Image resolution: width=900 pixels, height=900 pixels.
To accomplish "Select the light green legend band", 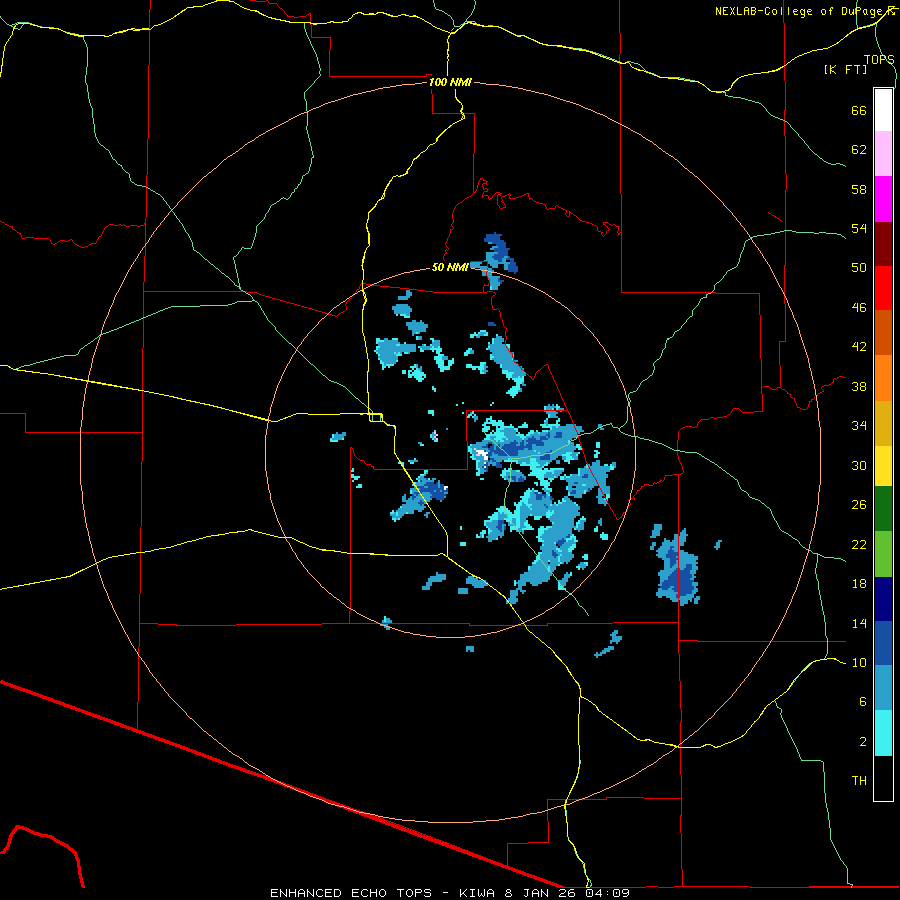I will pyautogui.click(x=883, y=554).
